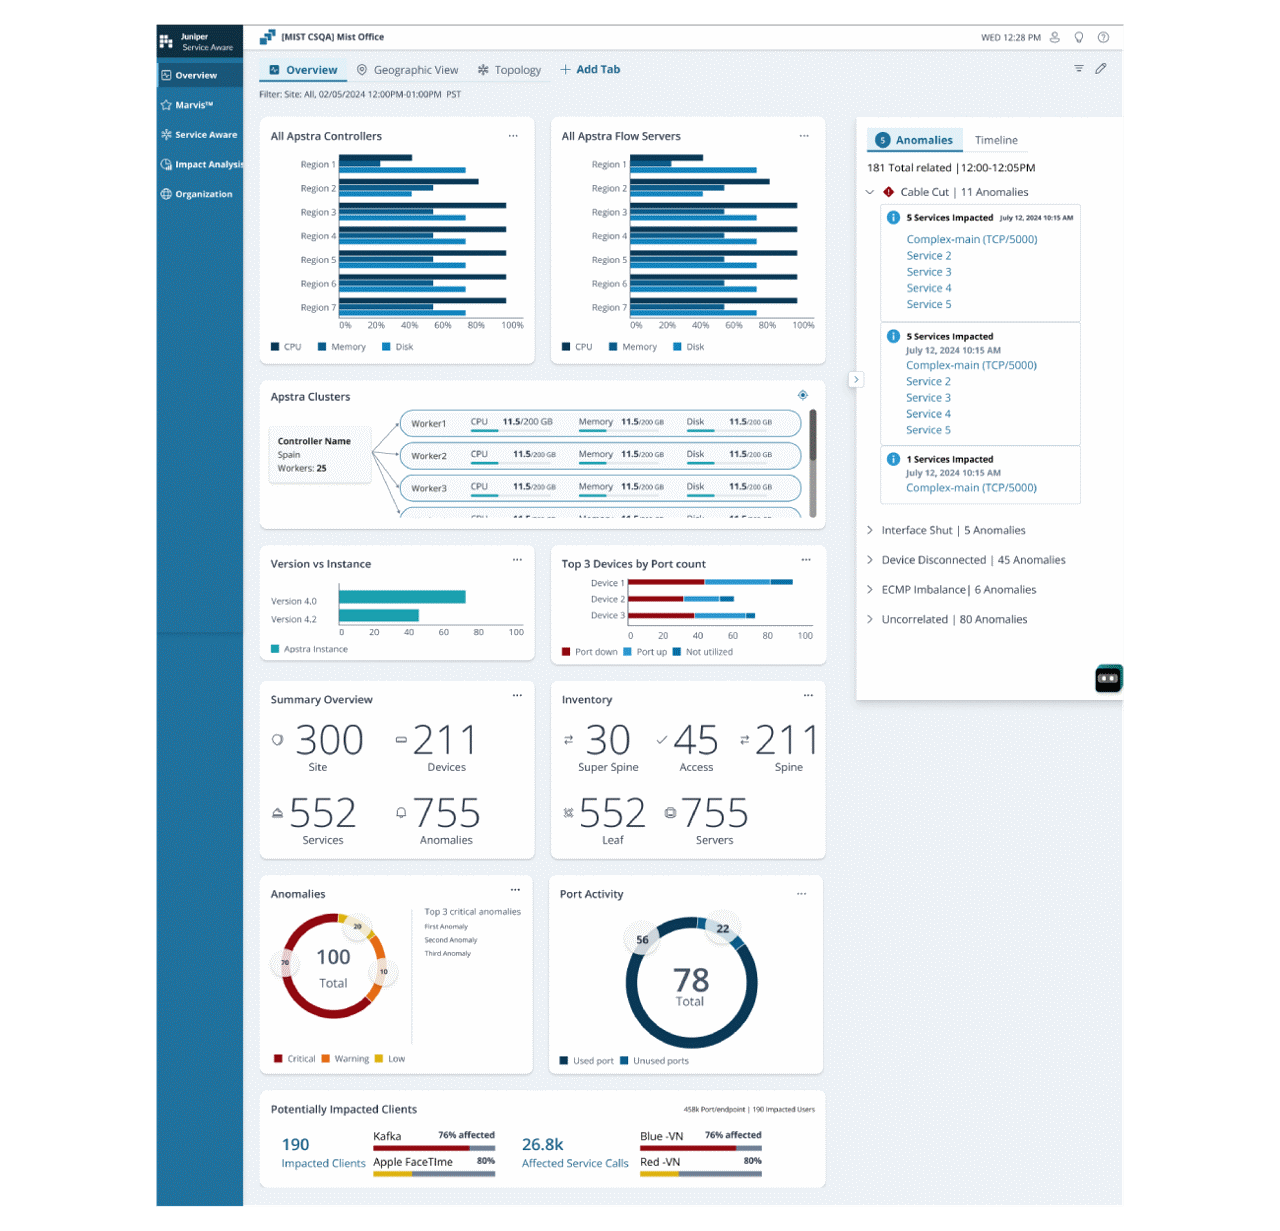The image size is (1280, 1231).
Task: Toggle the CPU legend in All Apstra Controllers
Action: (x=287, y=347)
